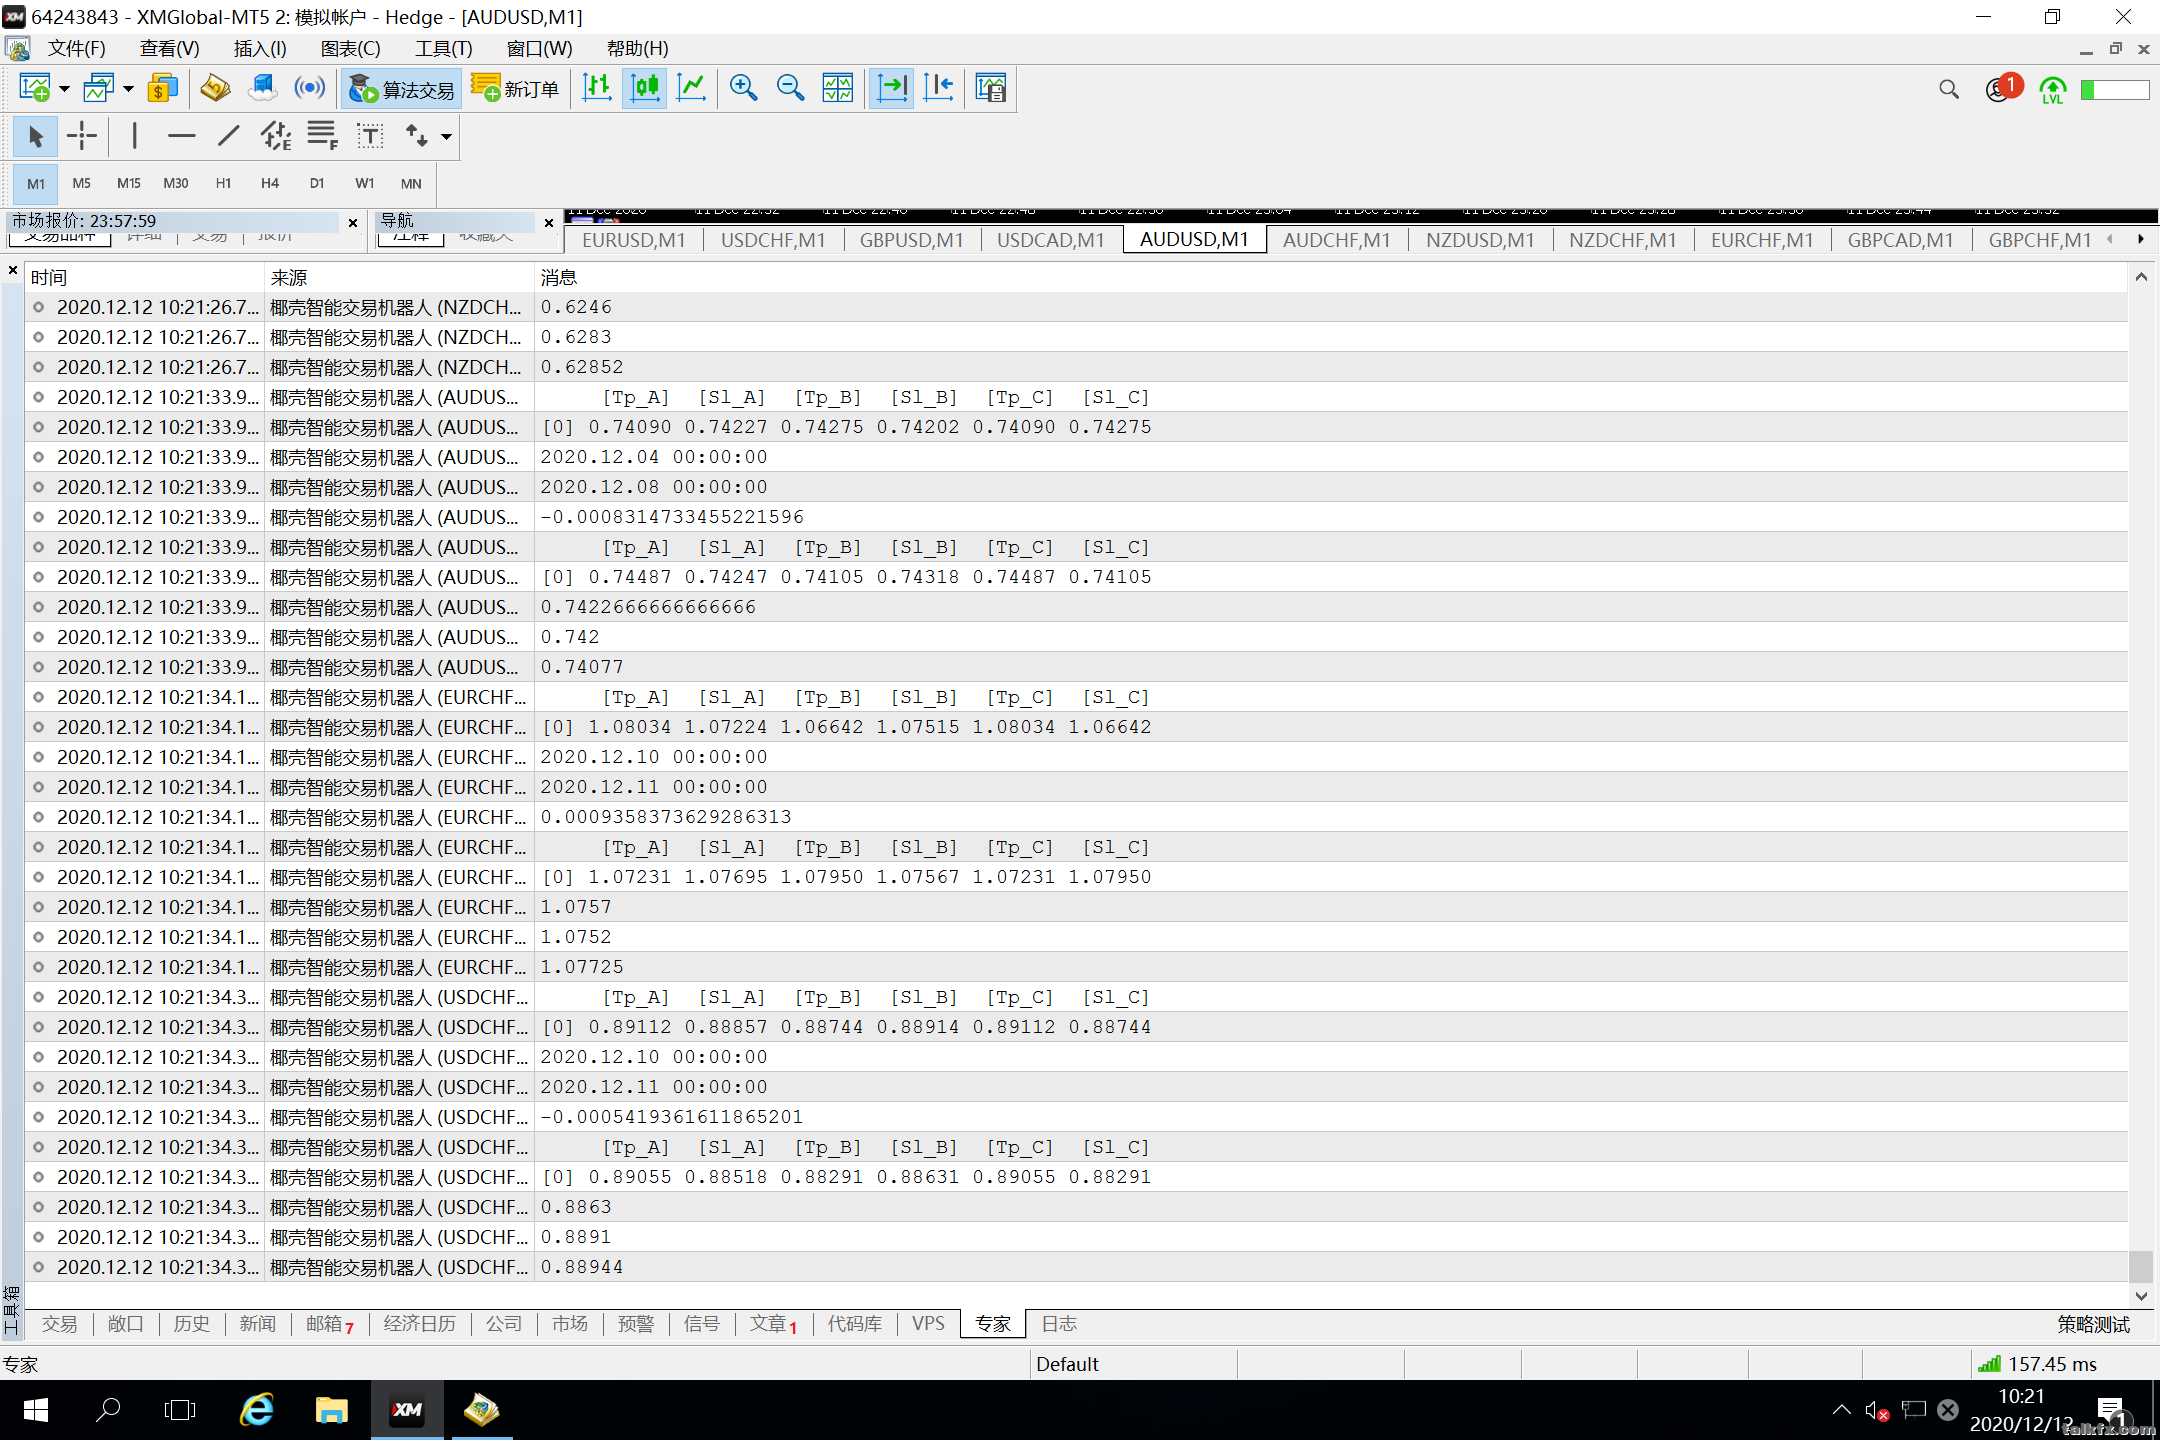Select the M1 timeframe

(x=36, y=183)
